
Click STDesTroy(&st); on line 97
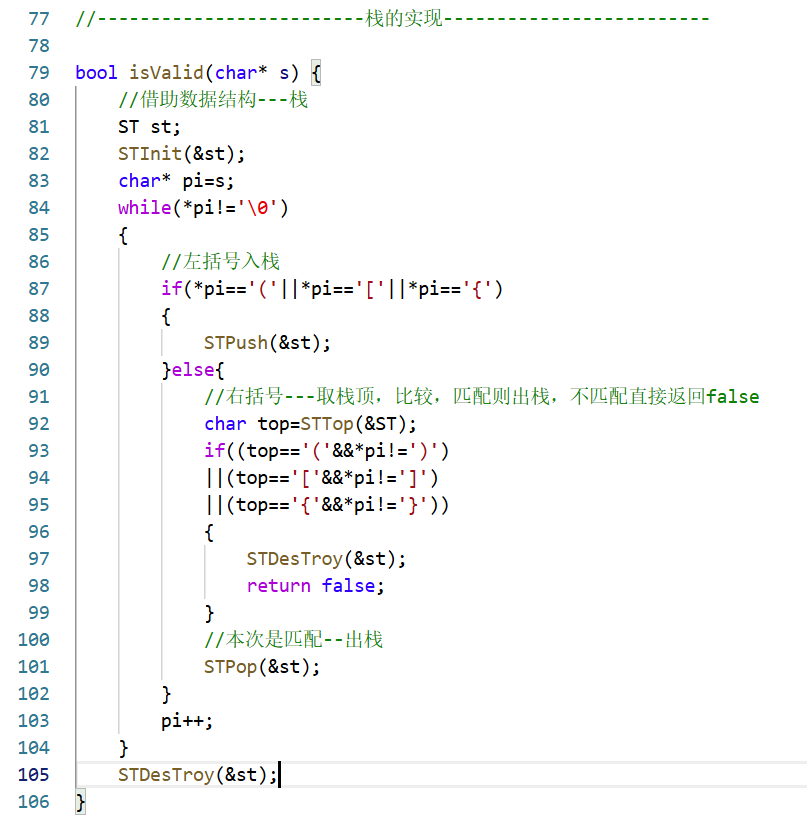point(326,559)
